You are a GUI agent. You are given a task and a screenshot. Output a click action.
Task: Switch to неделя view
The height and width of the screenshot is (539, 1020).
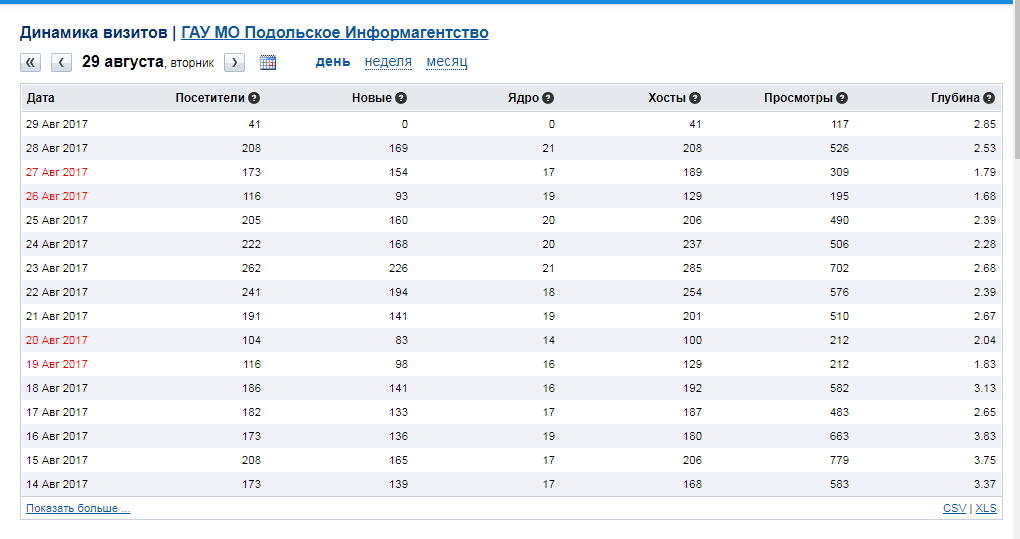tap(388, 61)
